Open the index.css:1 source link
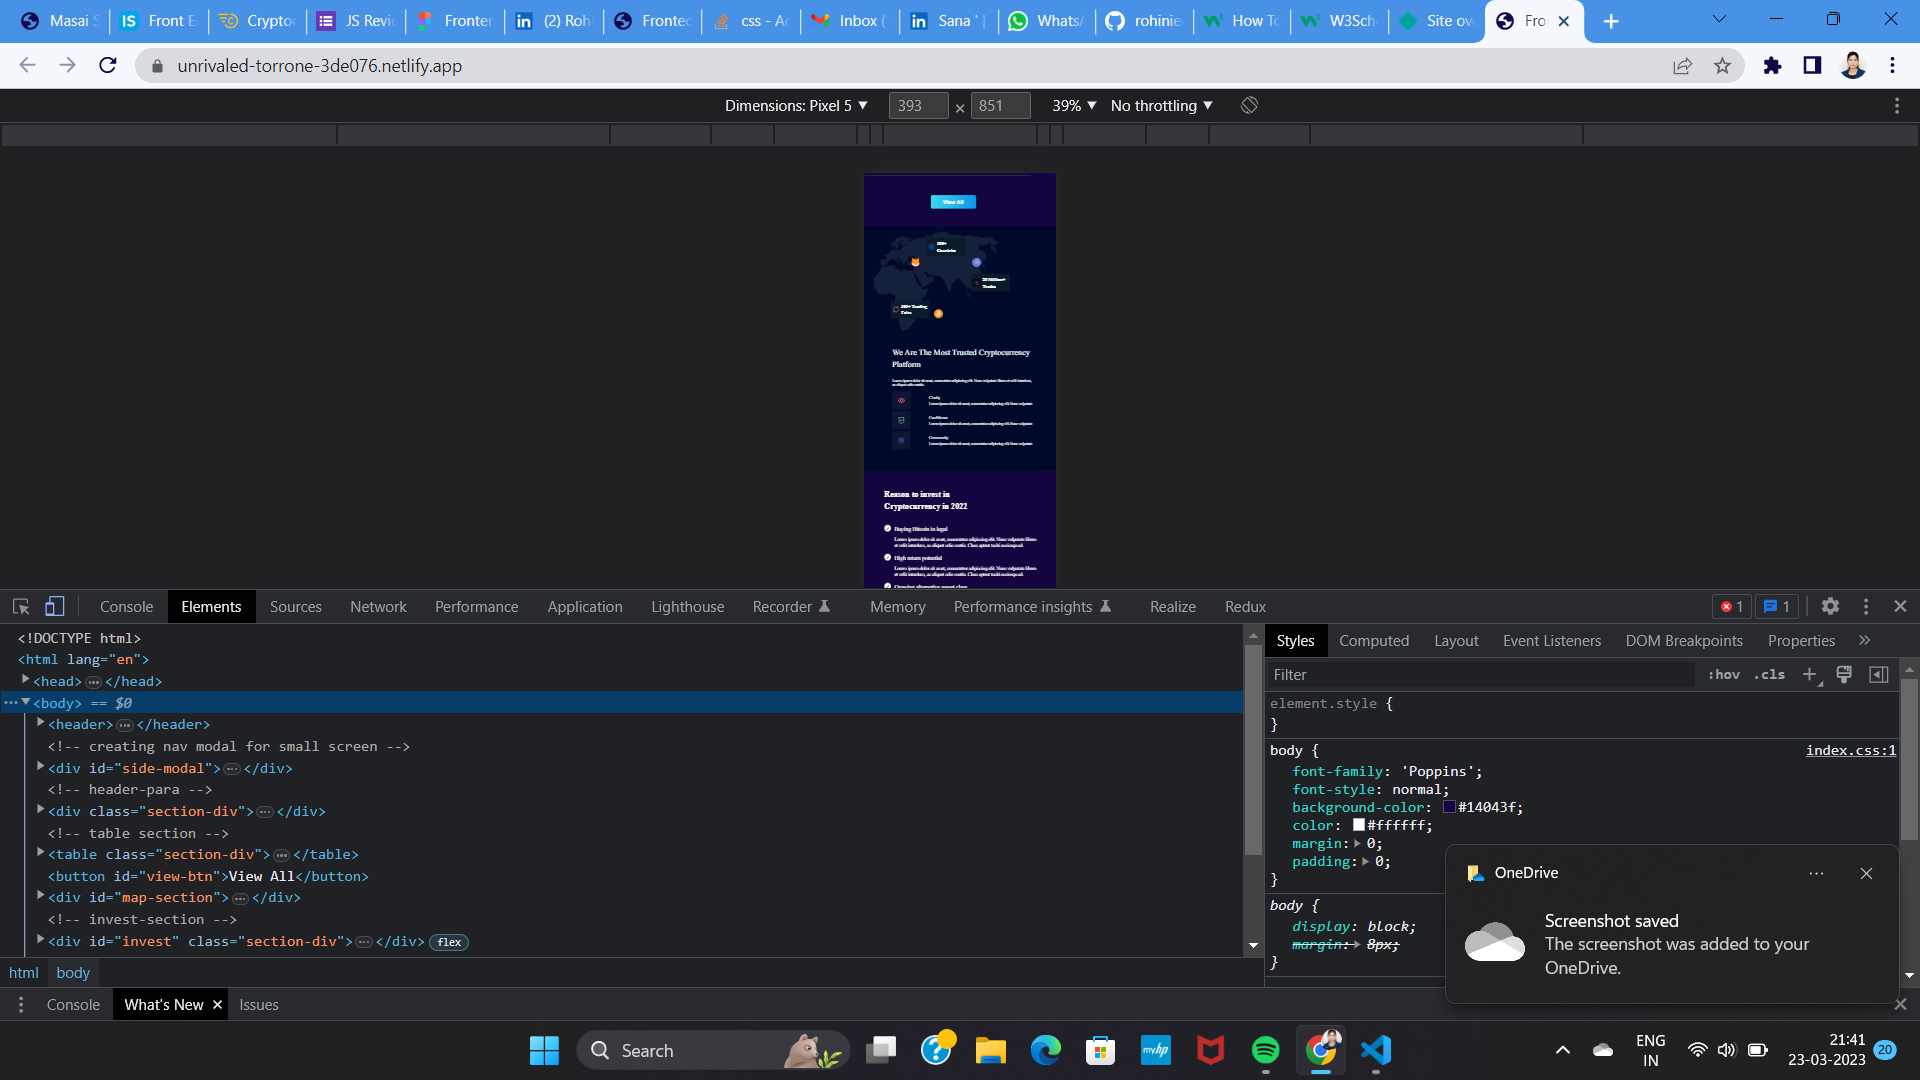The height and width of the screenshot is (1080, 1920). [1850, 751]
